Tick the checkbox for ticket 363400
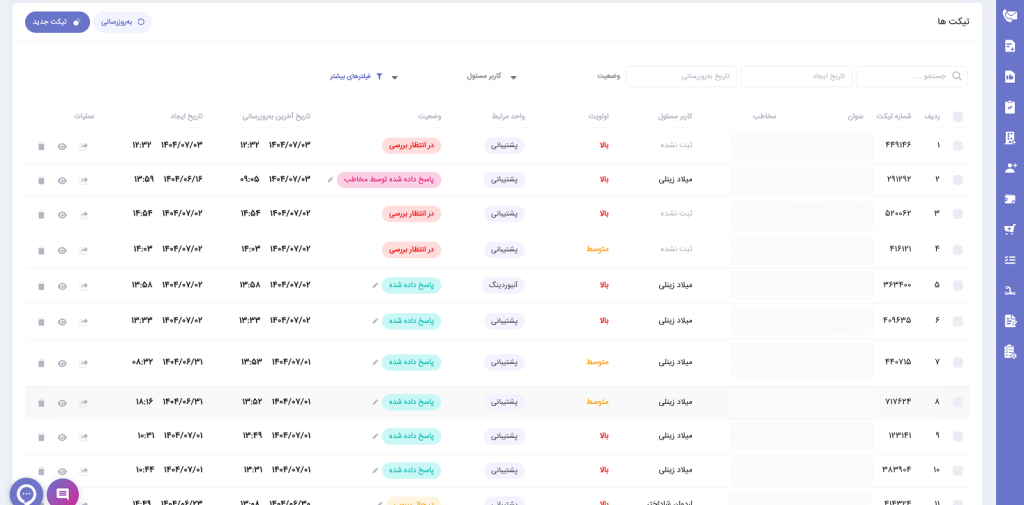The height and width of the screenshot is (505, 1024). point(958,286)
